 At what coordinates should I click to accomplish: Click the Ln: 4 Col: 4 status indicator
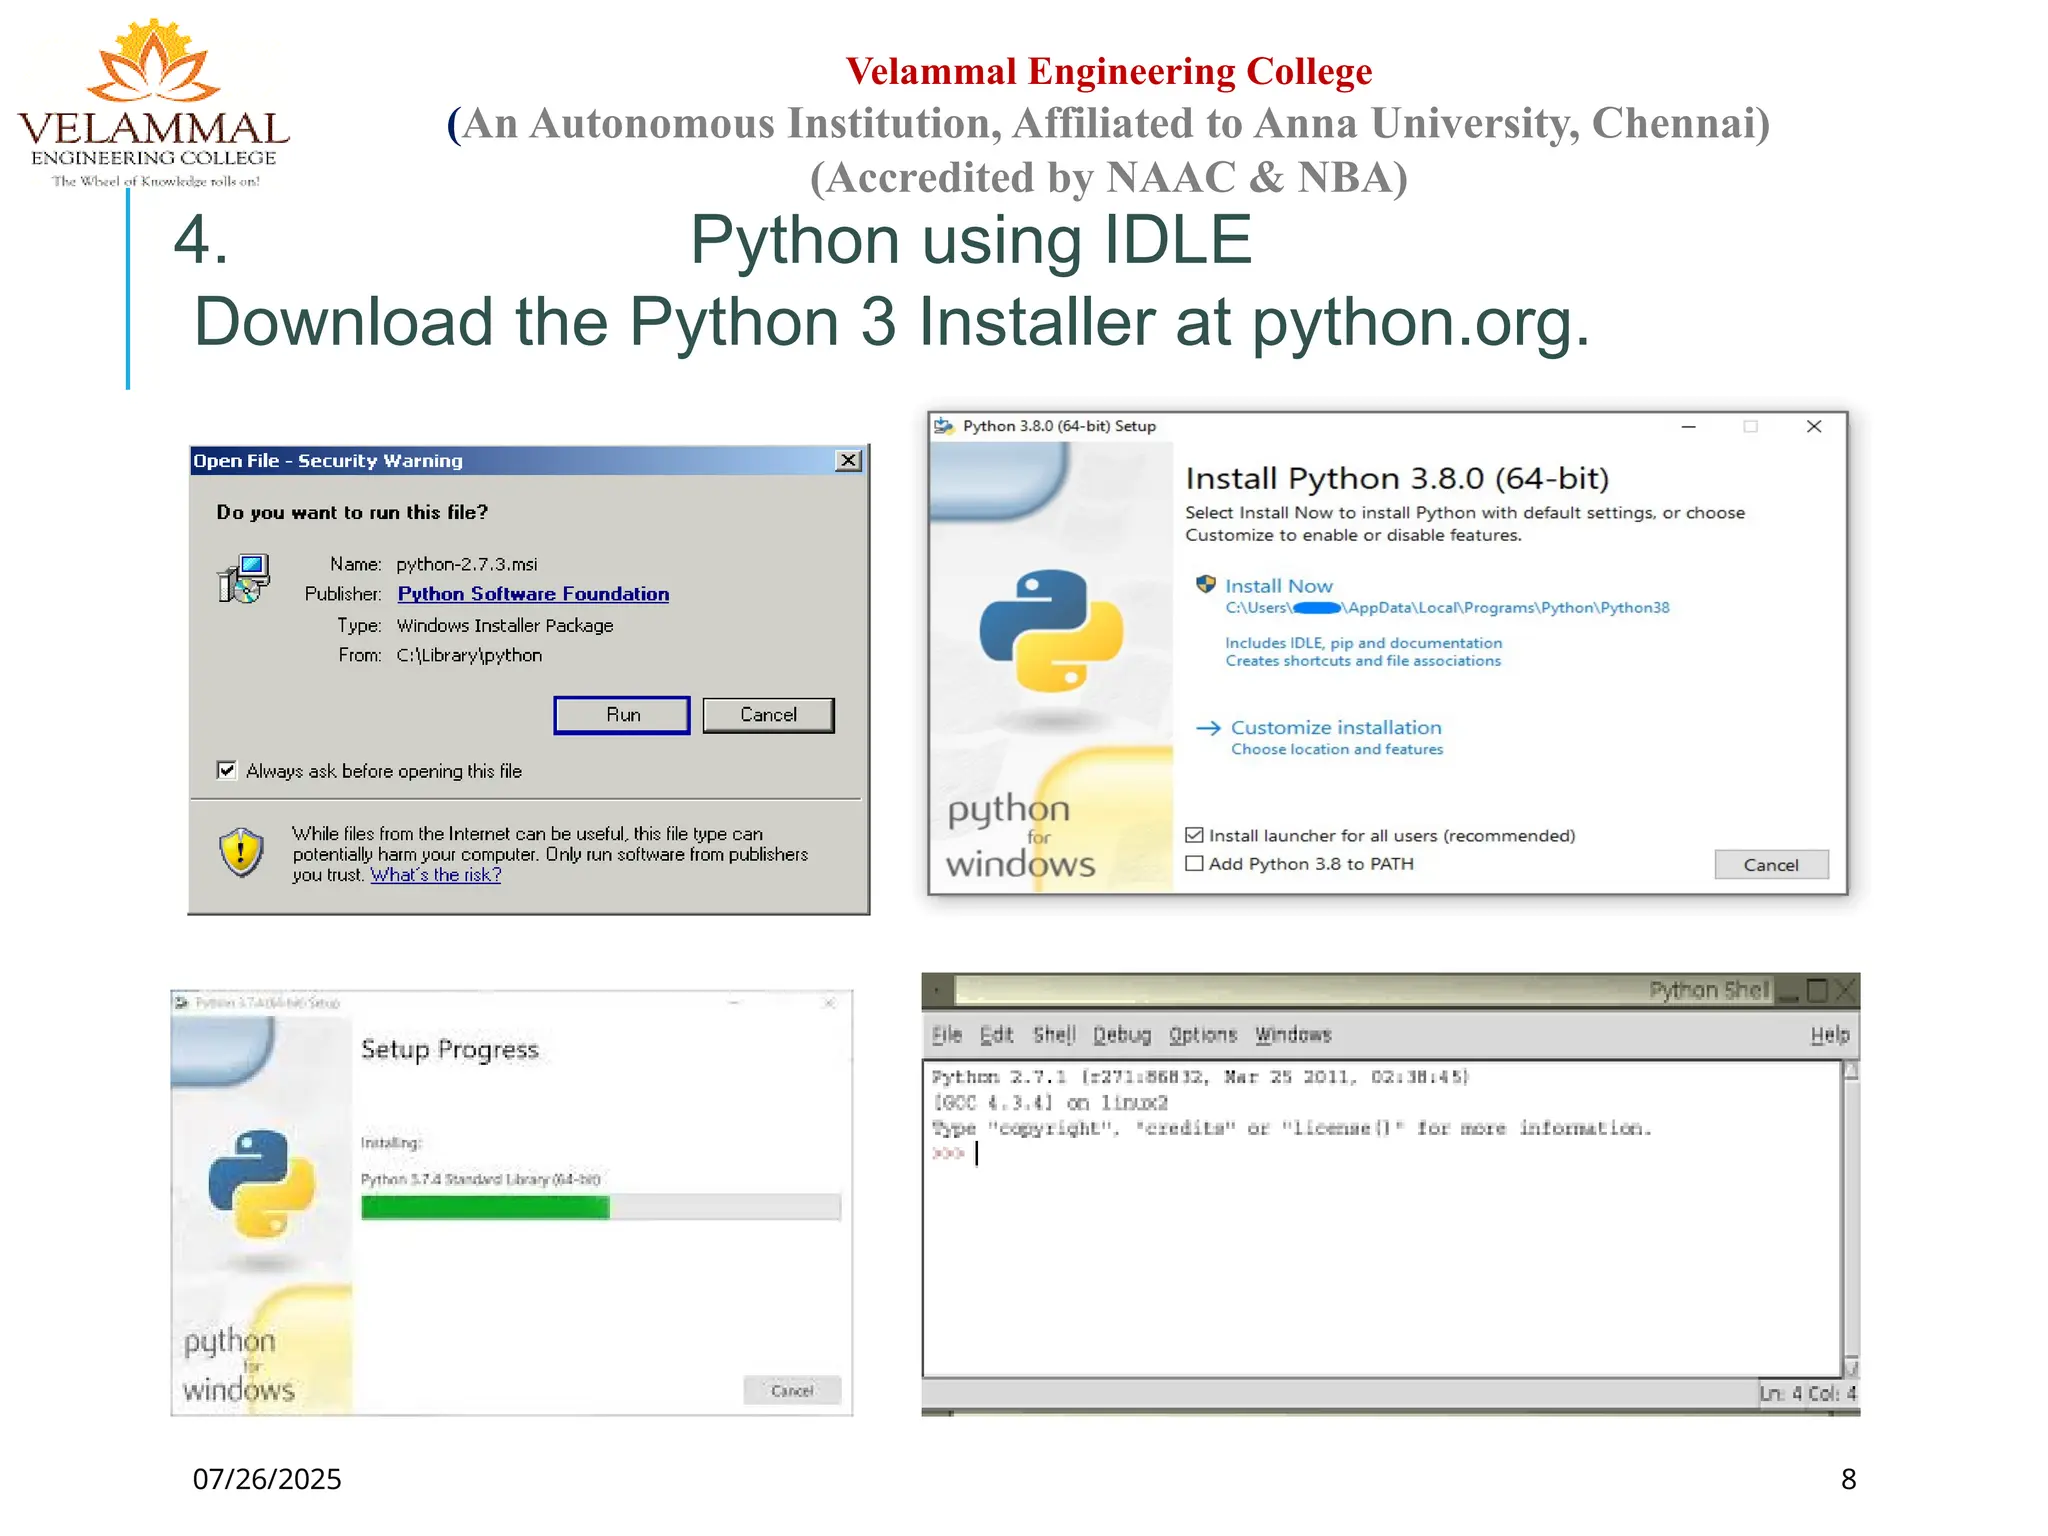(1808, 1393)
